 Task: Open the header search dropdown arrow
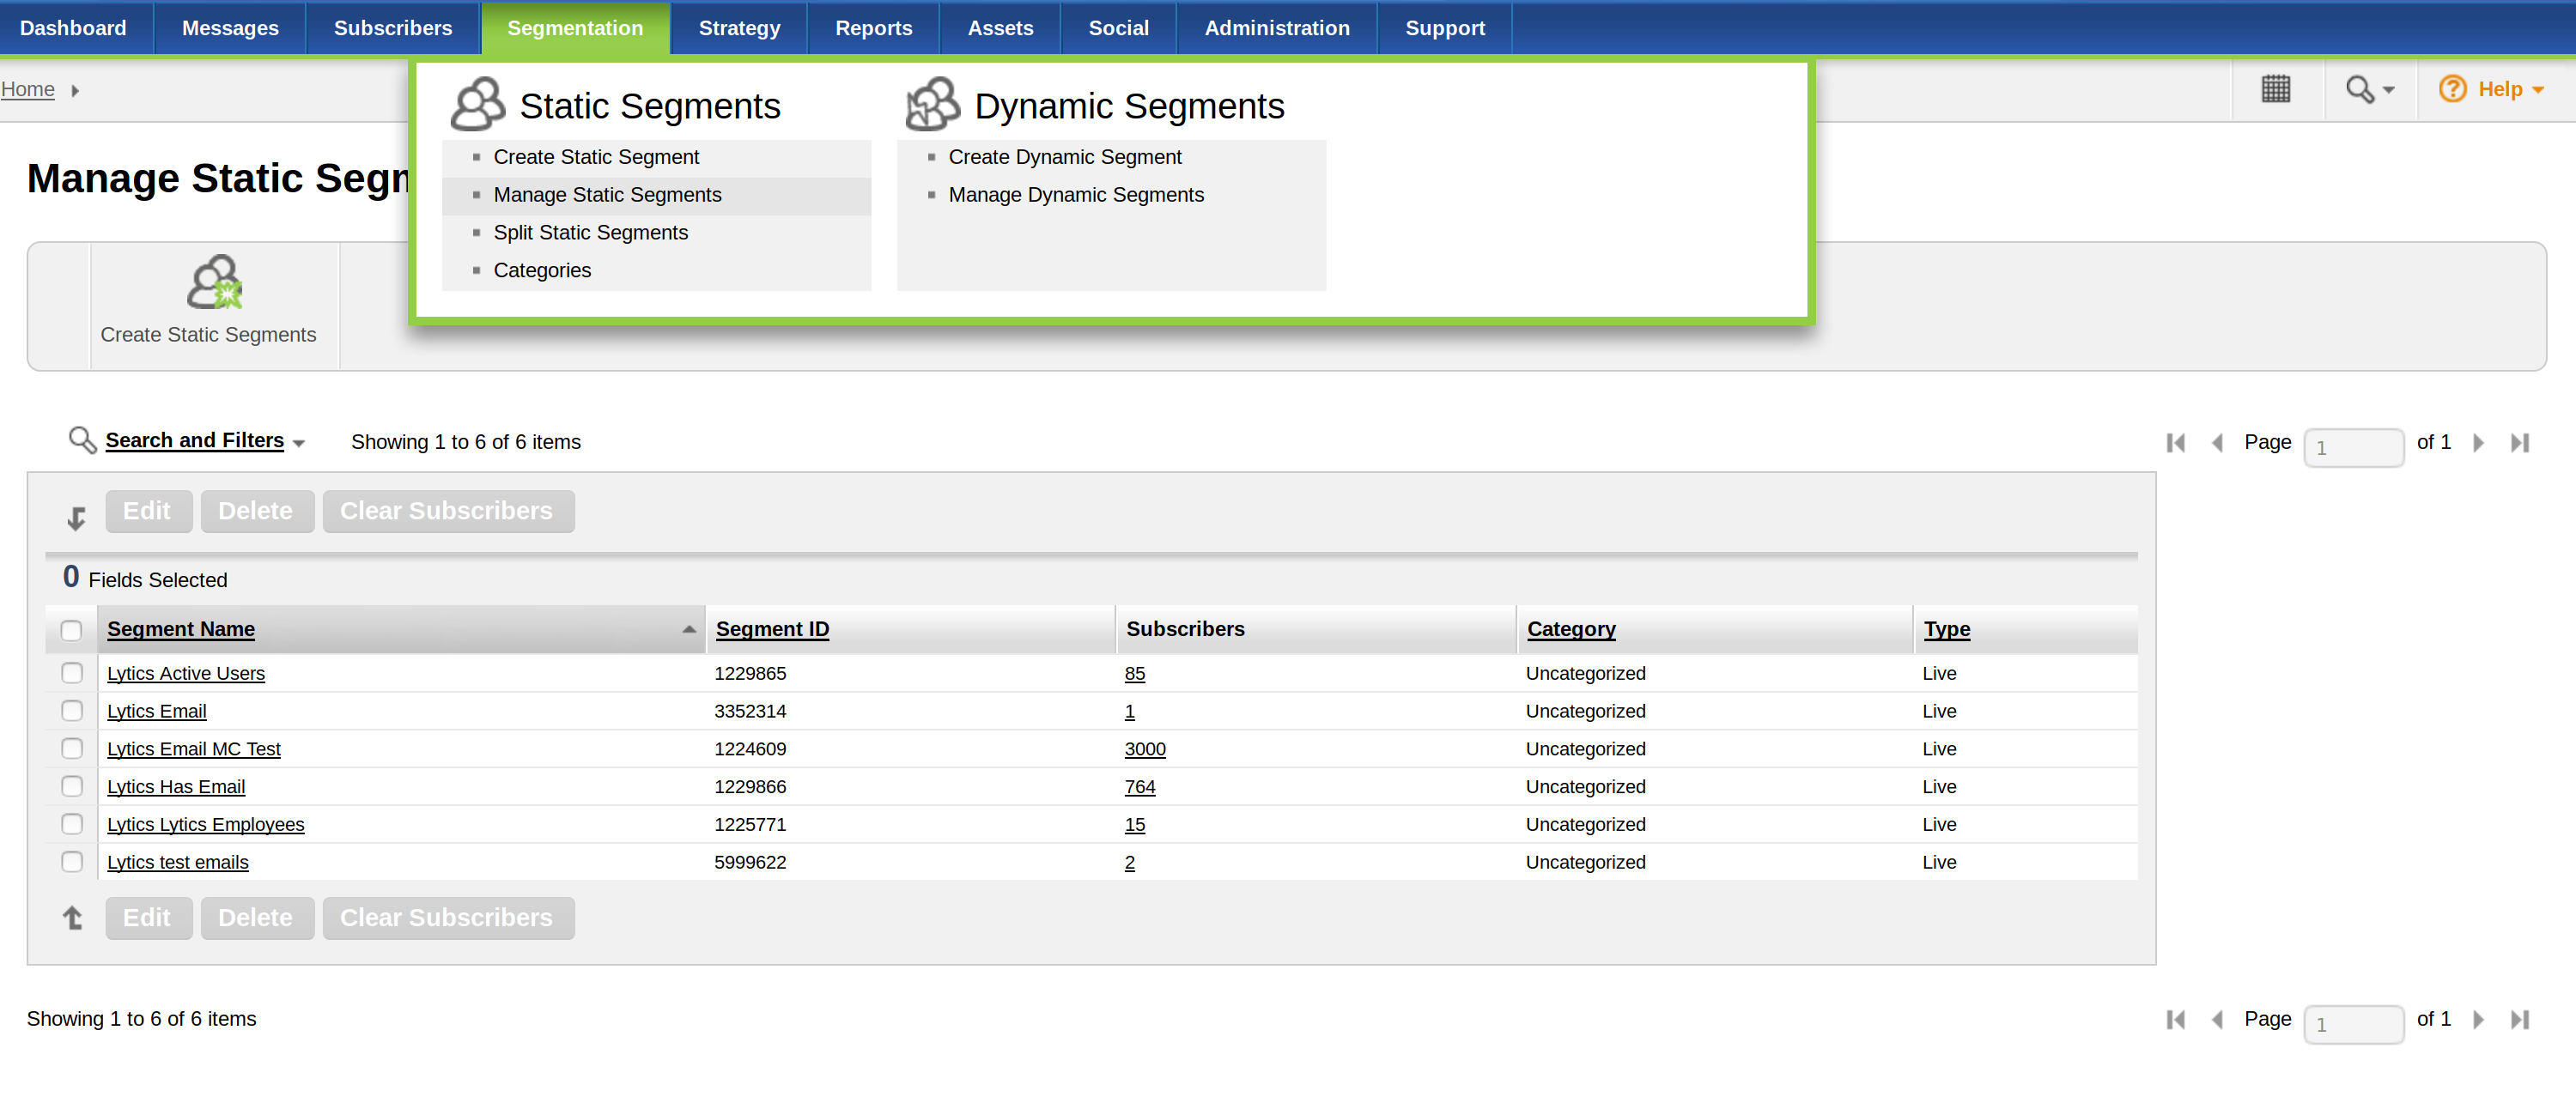click(2388, 90)
